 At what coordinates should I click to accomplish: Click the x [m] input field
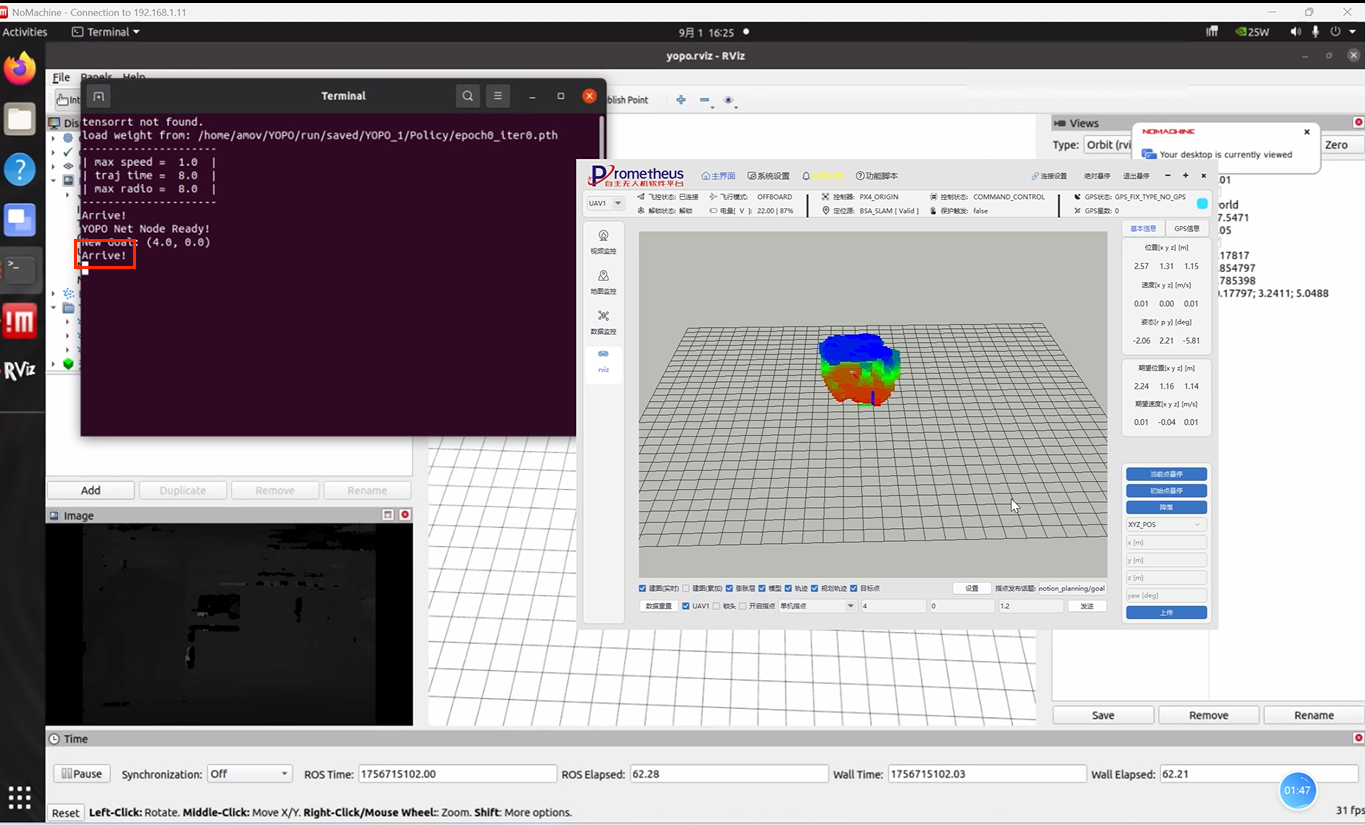(x=1166, y=542)
